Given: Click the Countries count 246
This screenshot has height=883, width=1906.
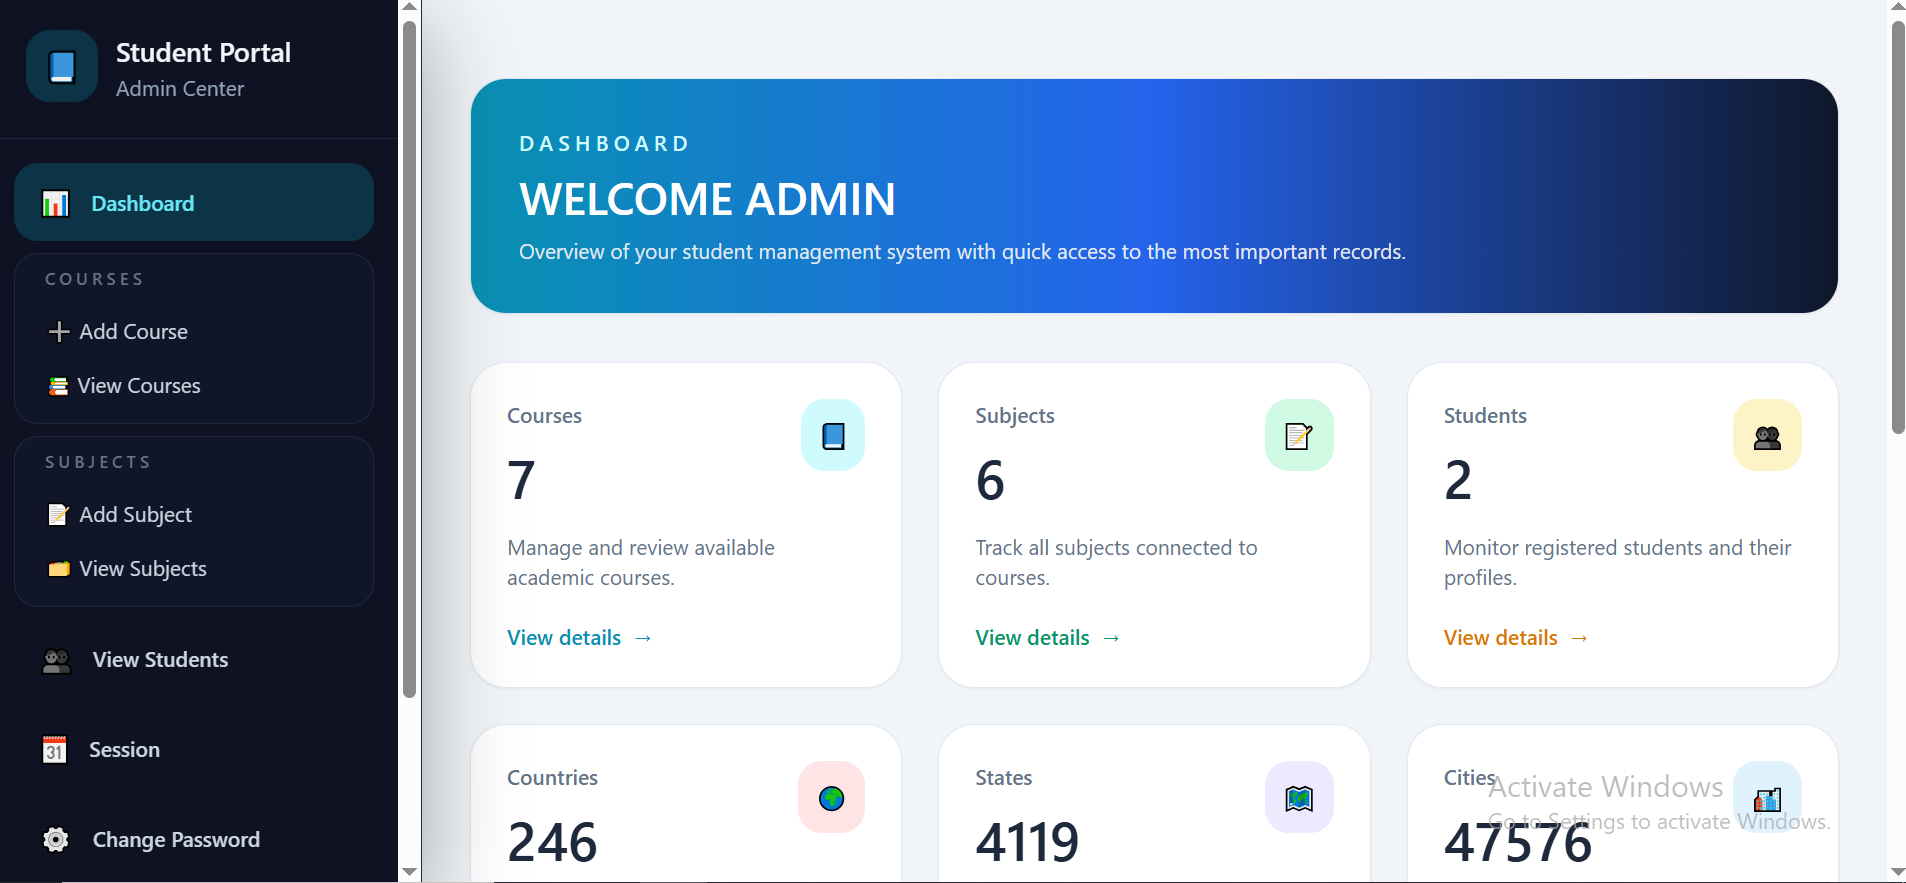Looking at the screenshot, I should pyautogui.click(x=552, y=842).
